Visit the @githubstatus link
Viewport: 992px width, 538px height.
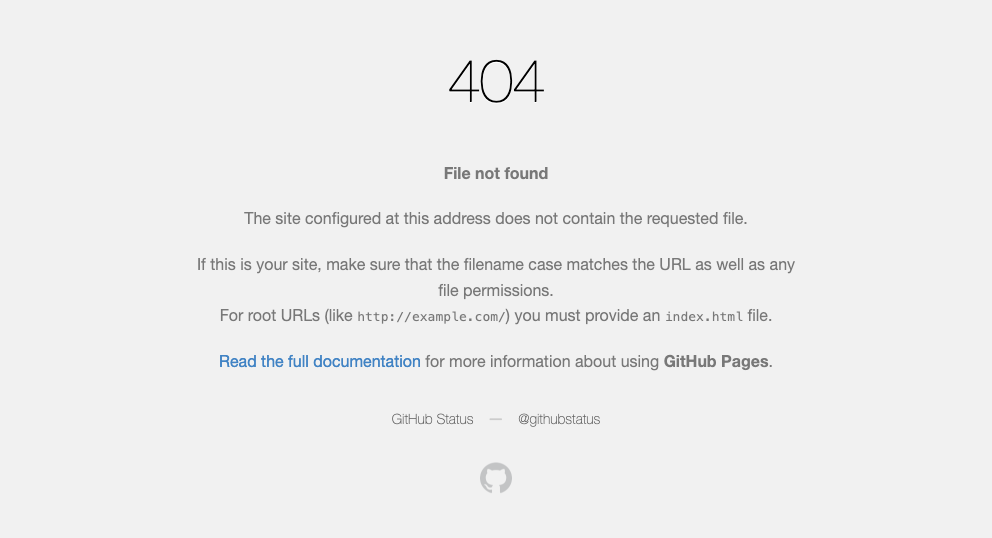click(x=559, y=419)
